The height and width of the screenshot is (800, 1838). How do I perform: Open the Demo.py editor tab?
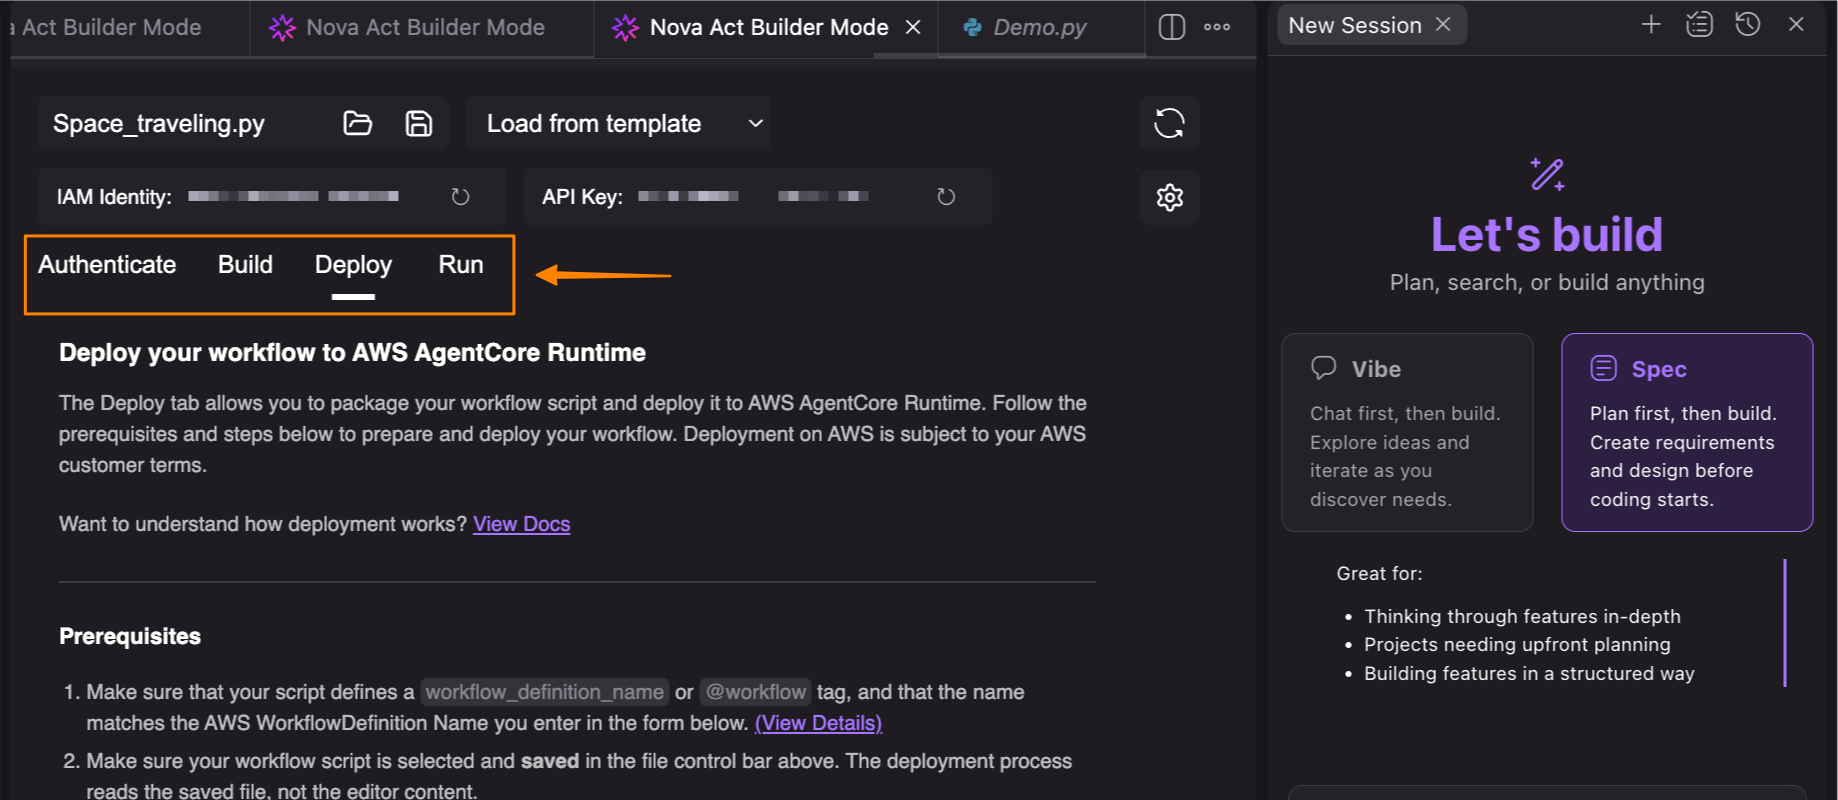click(x=1039, y=27)
